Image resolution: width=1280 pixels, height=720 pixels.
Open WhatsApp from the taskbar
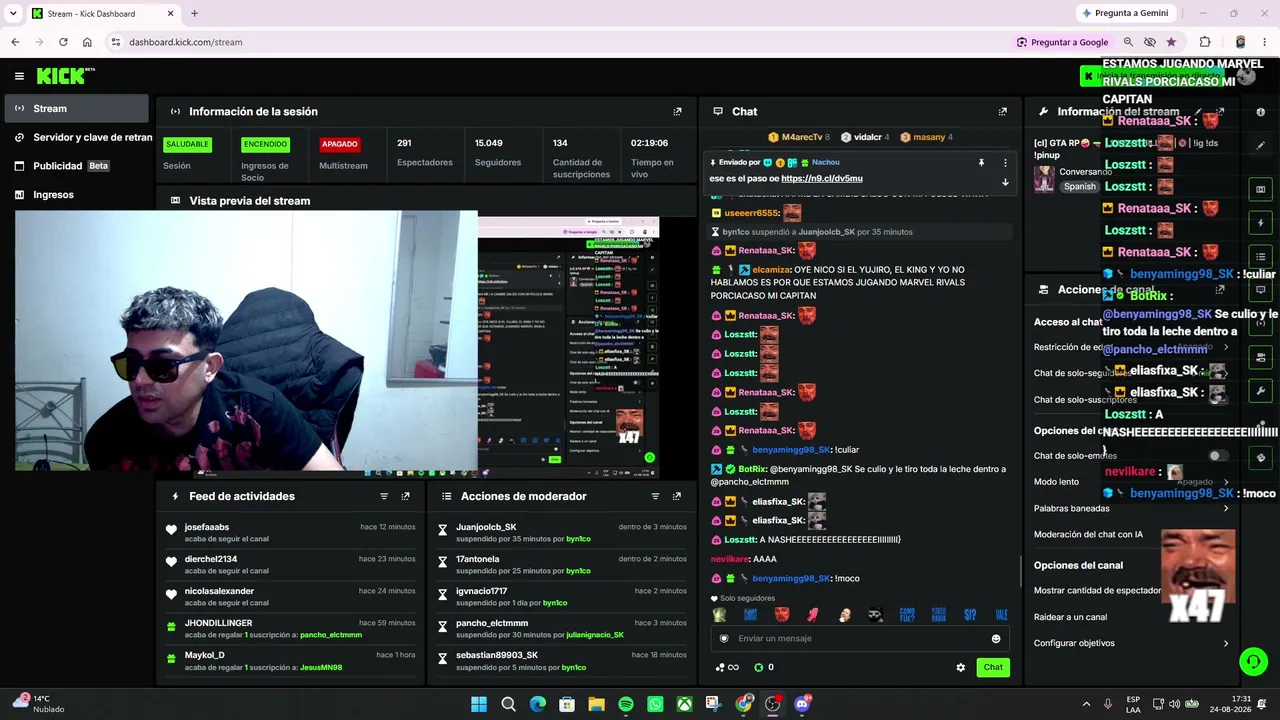click(655, 704)
